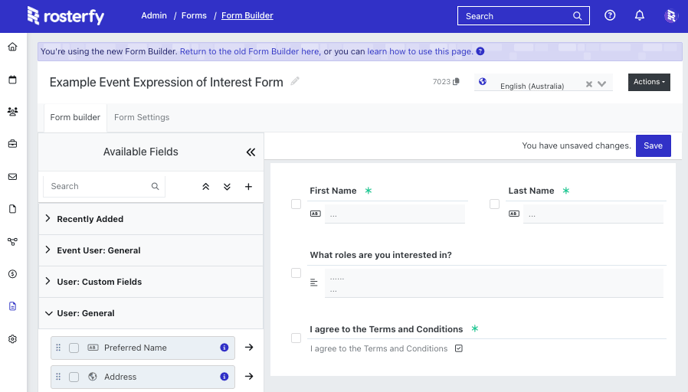
Task: Open the workflow nodes sidebar icon
Action: coord(12,241)
